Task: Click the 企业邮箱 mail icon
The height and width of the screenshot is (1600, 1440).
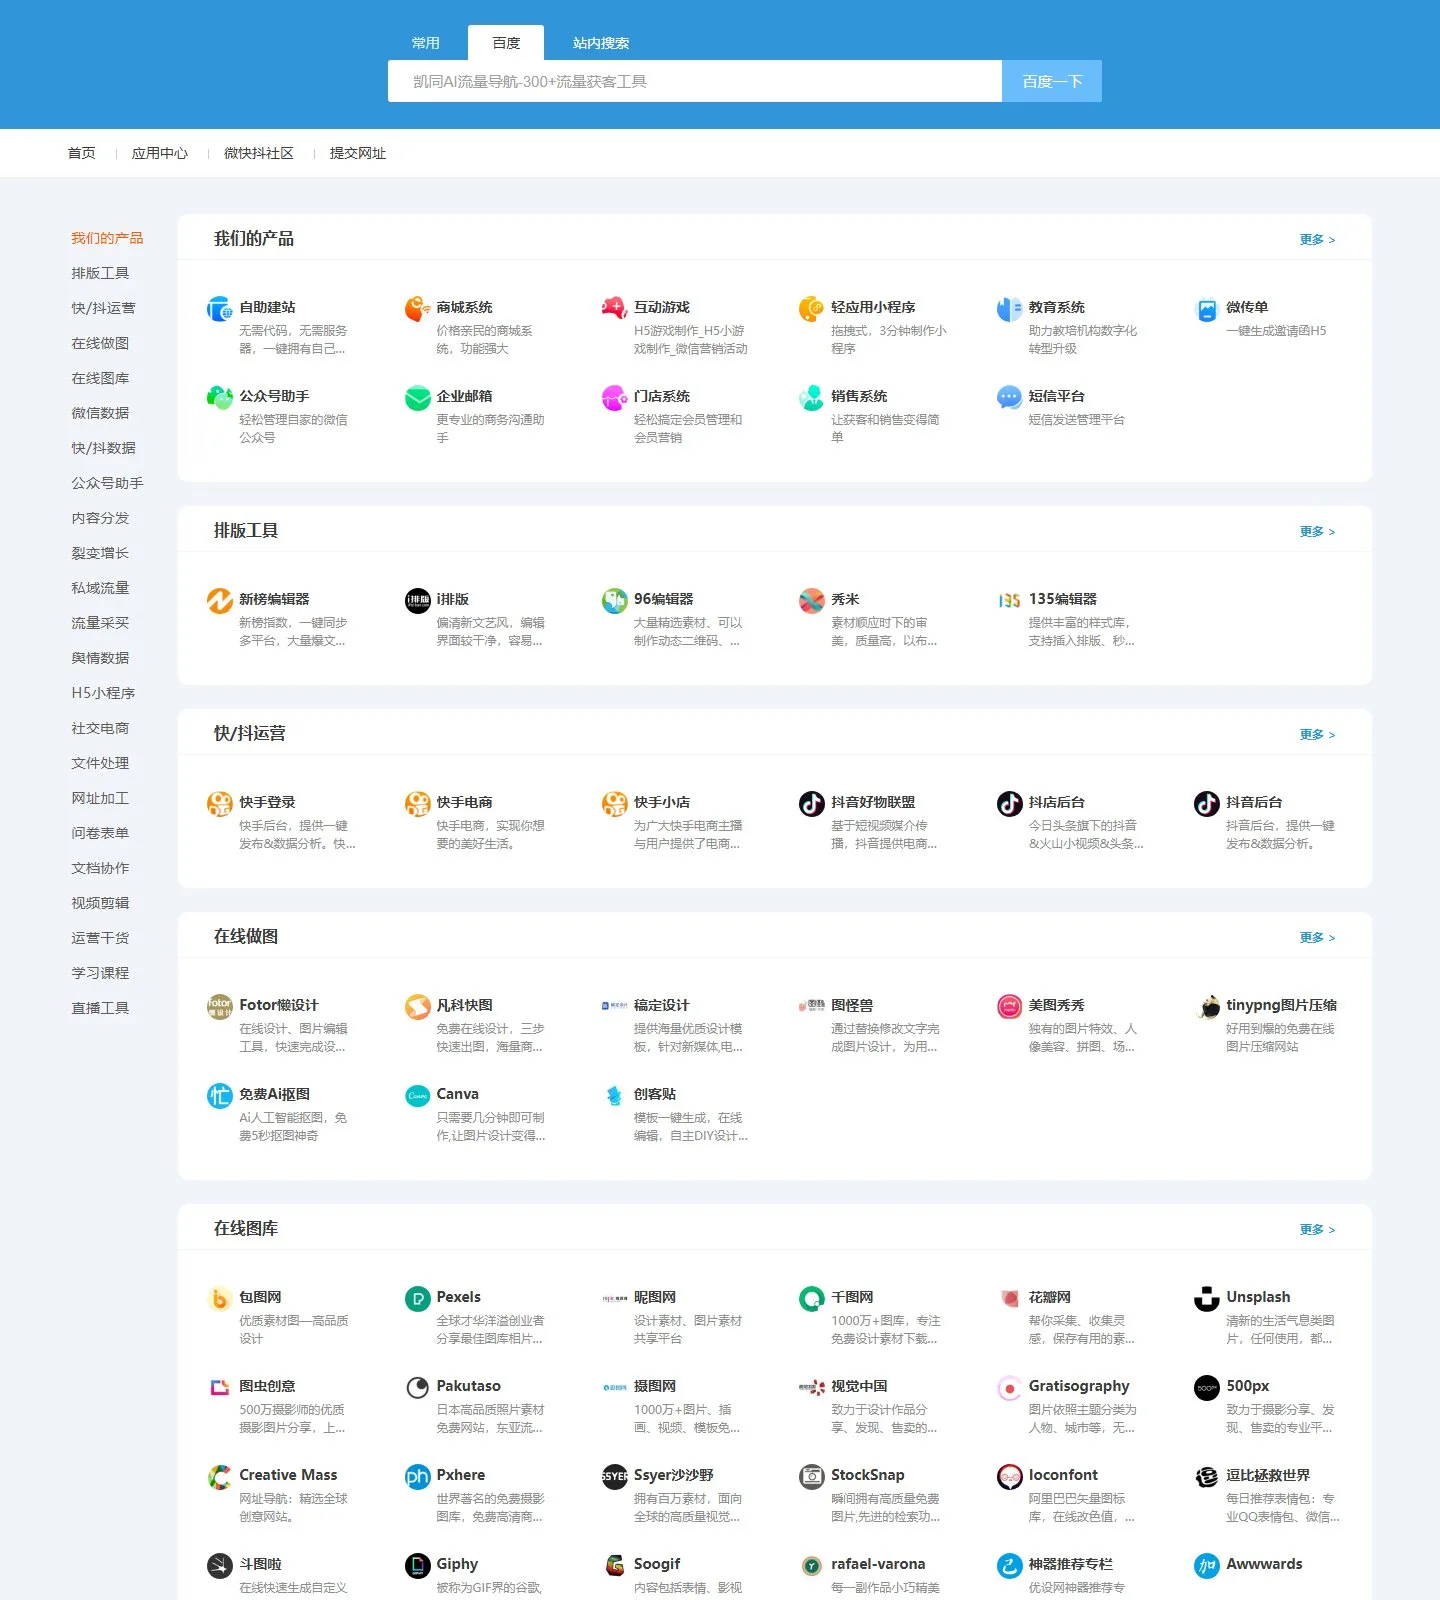Action: coord(417,398)
